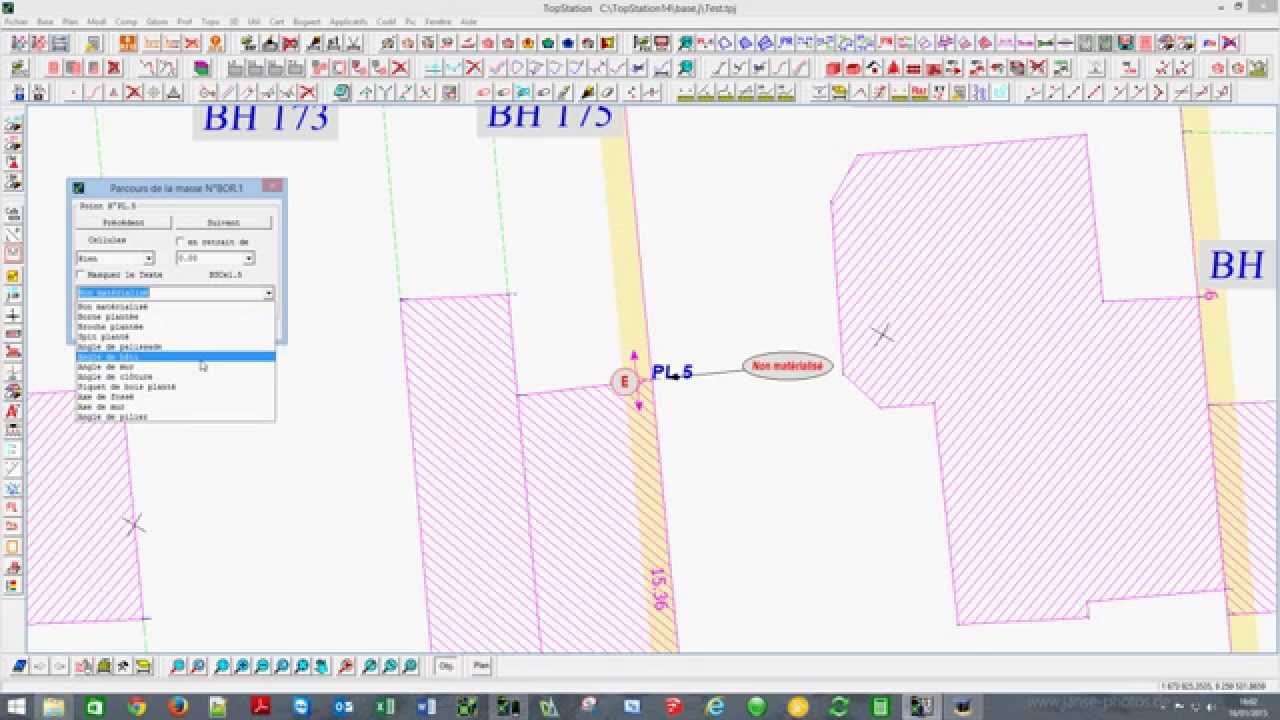This screenshot has height=720, width=1280.
Task: Select 'Angle de pilier' in the dropdown list
Action: click(175, 417)
